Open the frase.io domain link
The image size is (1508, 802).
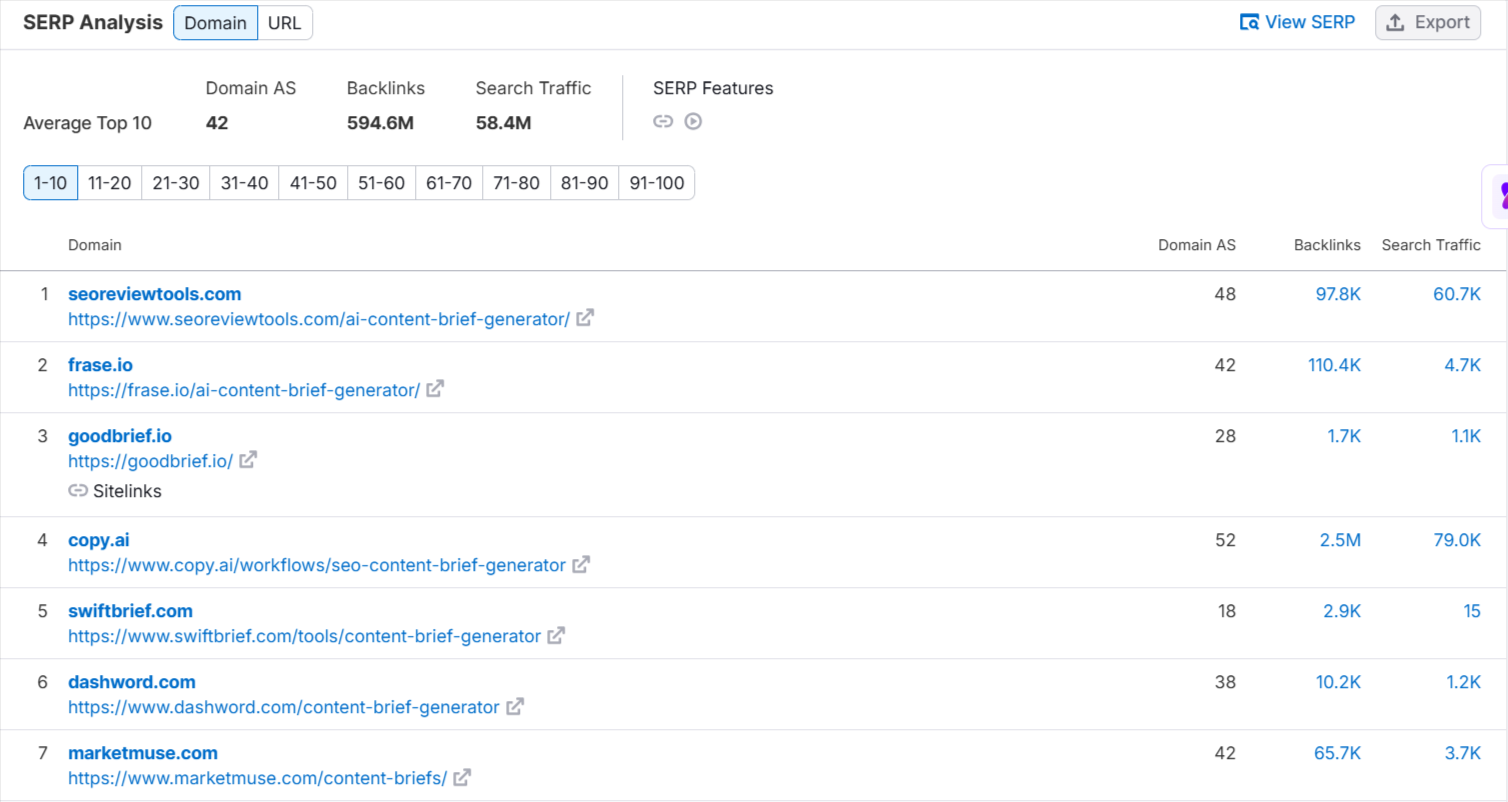(x=100, y=365)
